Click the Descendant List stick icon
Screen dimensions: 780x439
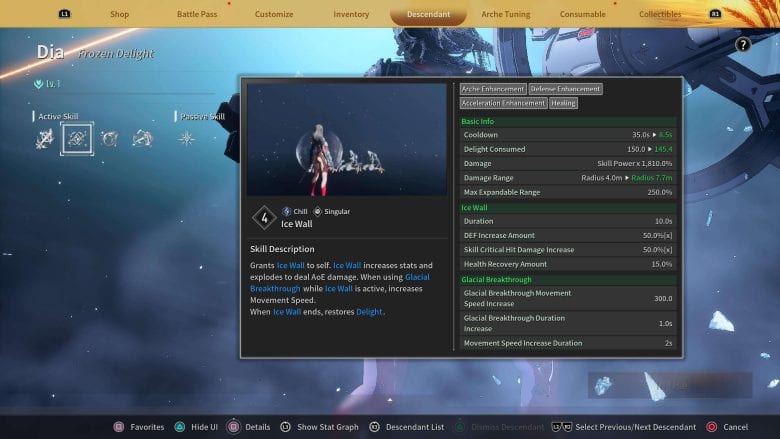374,427
